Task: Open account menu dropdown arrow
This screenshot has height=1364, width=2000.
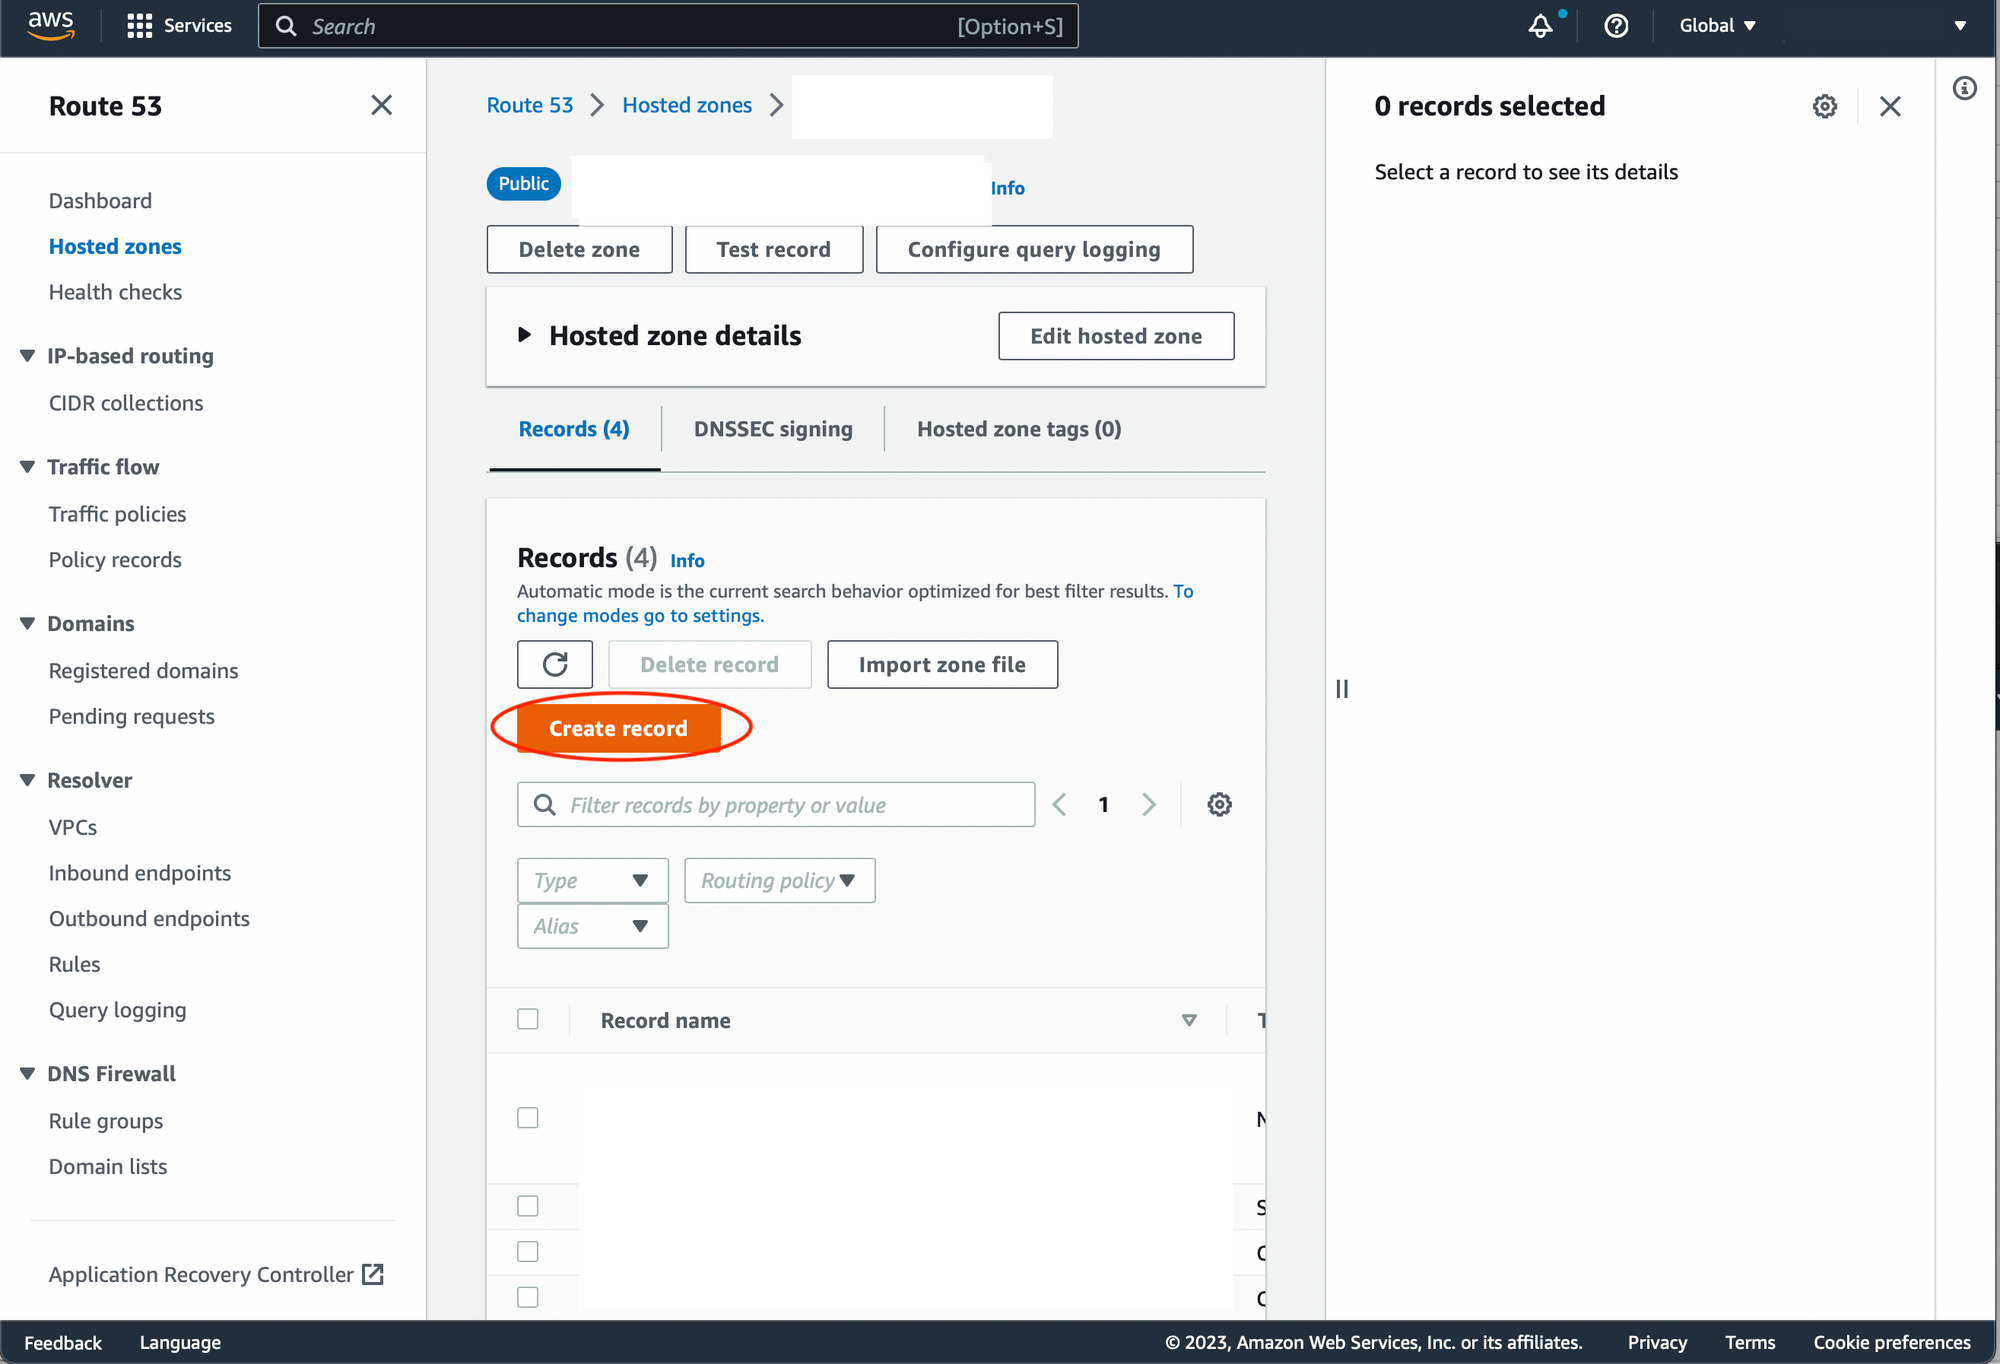Action: click(x=1960, y=26)
